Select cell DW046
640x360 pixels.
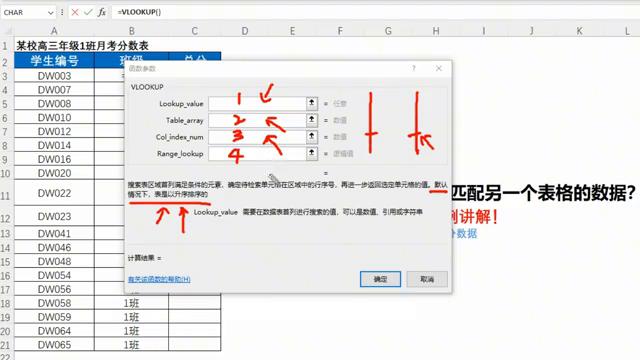tap(54, 248)
